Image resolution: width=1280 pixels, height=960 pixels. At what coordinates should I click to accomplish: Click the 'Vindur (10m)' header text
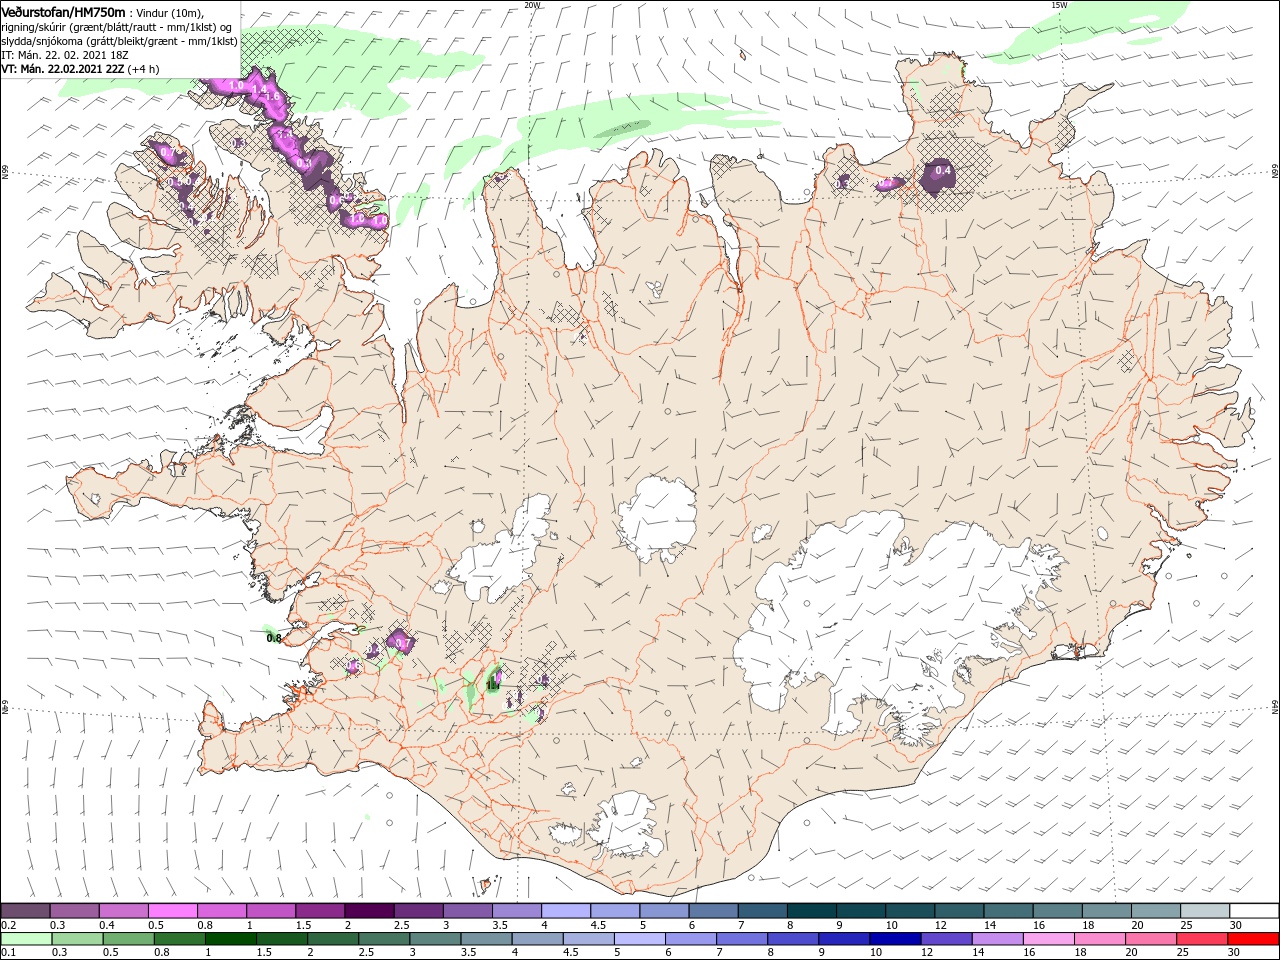170,12
